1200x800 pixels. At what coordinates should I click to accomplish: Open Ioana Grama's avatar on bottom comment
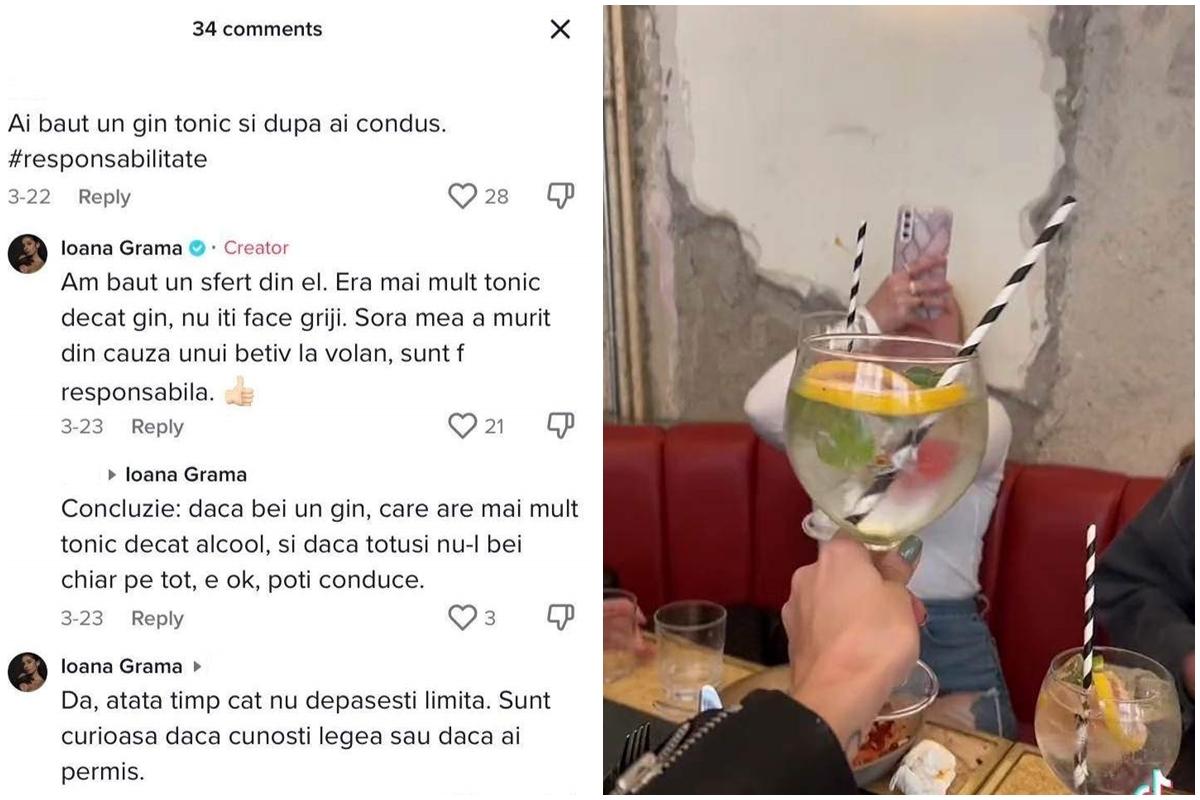27,671
